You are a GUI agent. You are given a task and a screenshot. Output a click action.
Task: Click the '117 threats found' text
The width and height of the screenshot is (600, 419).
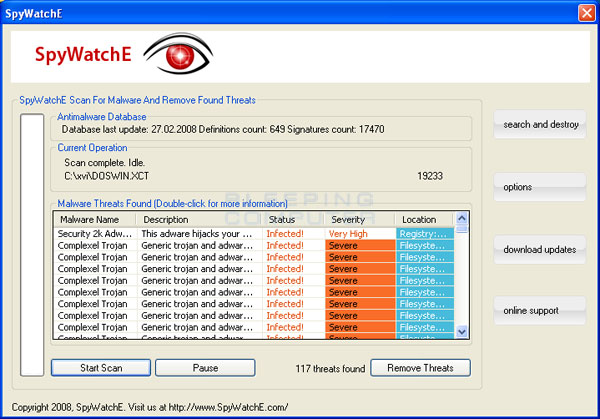click(330, 368)
